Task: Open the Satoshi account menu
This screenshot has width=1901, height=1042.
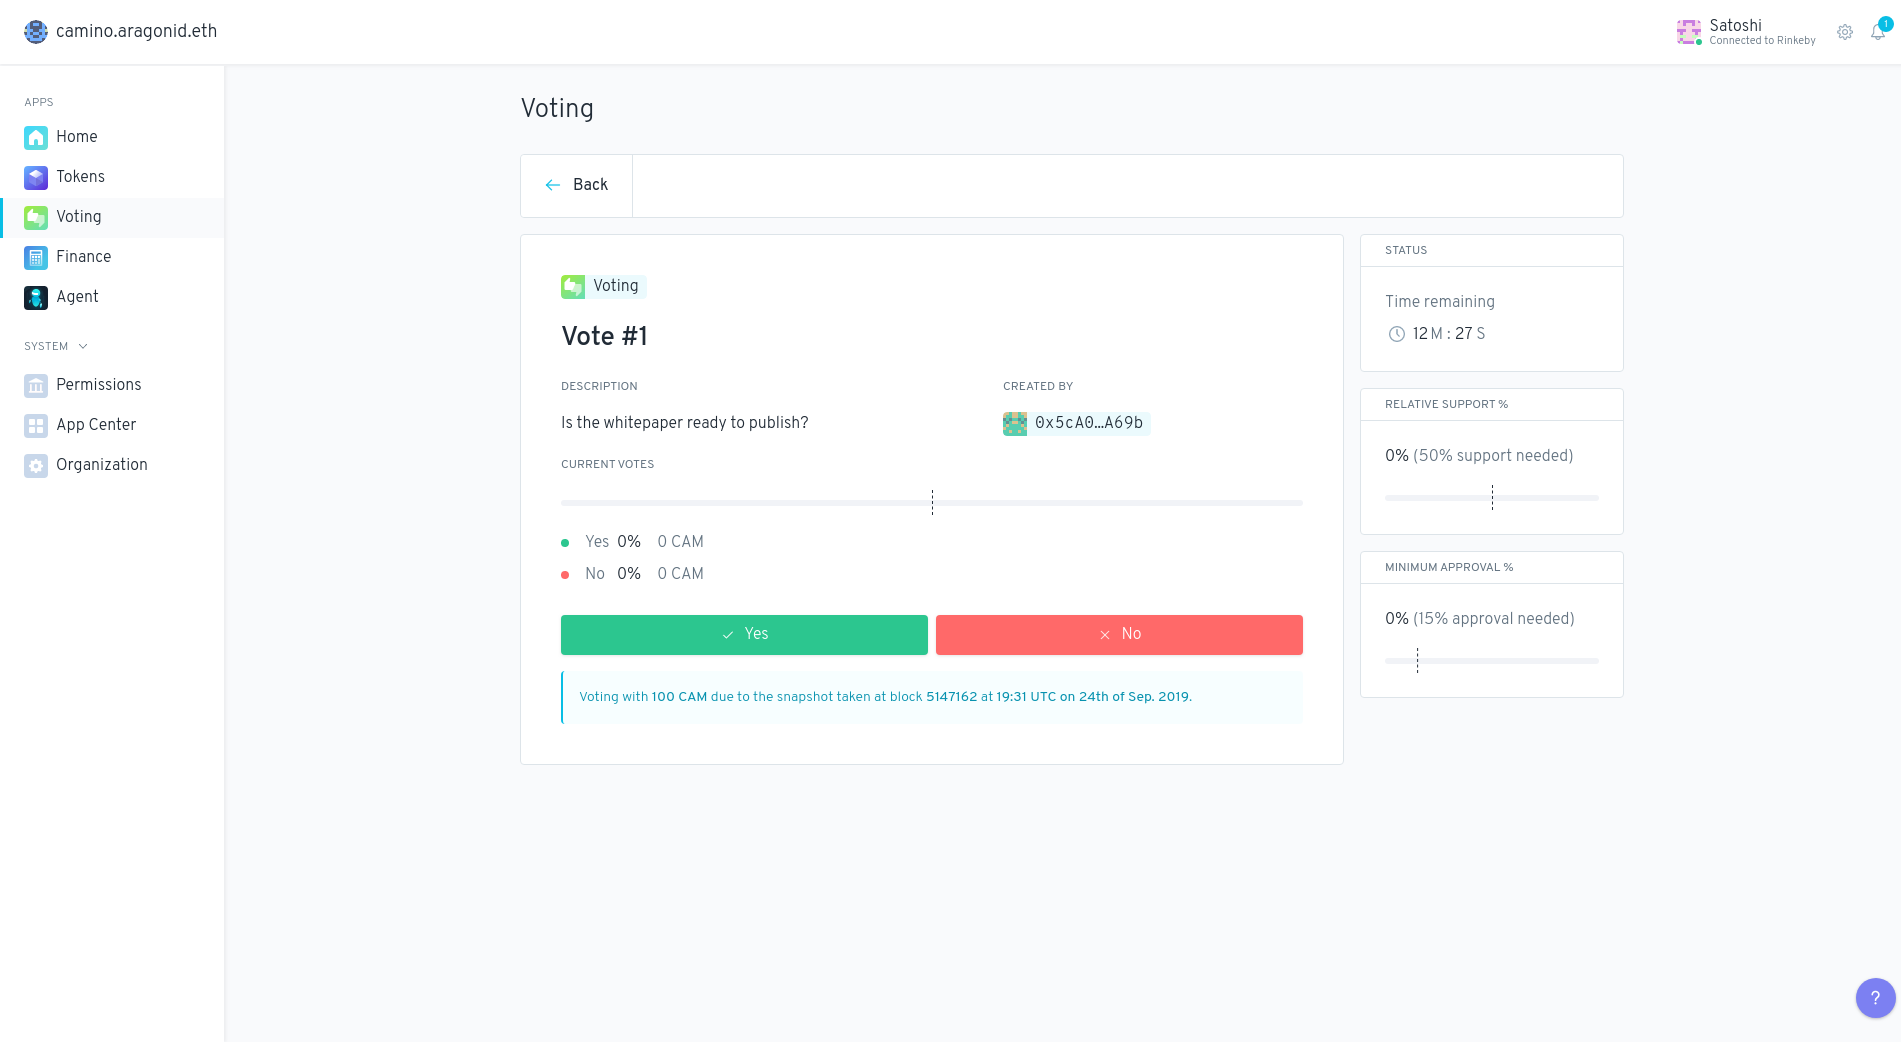Action: point(1745,32)
